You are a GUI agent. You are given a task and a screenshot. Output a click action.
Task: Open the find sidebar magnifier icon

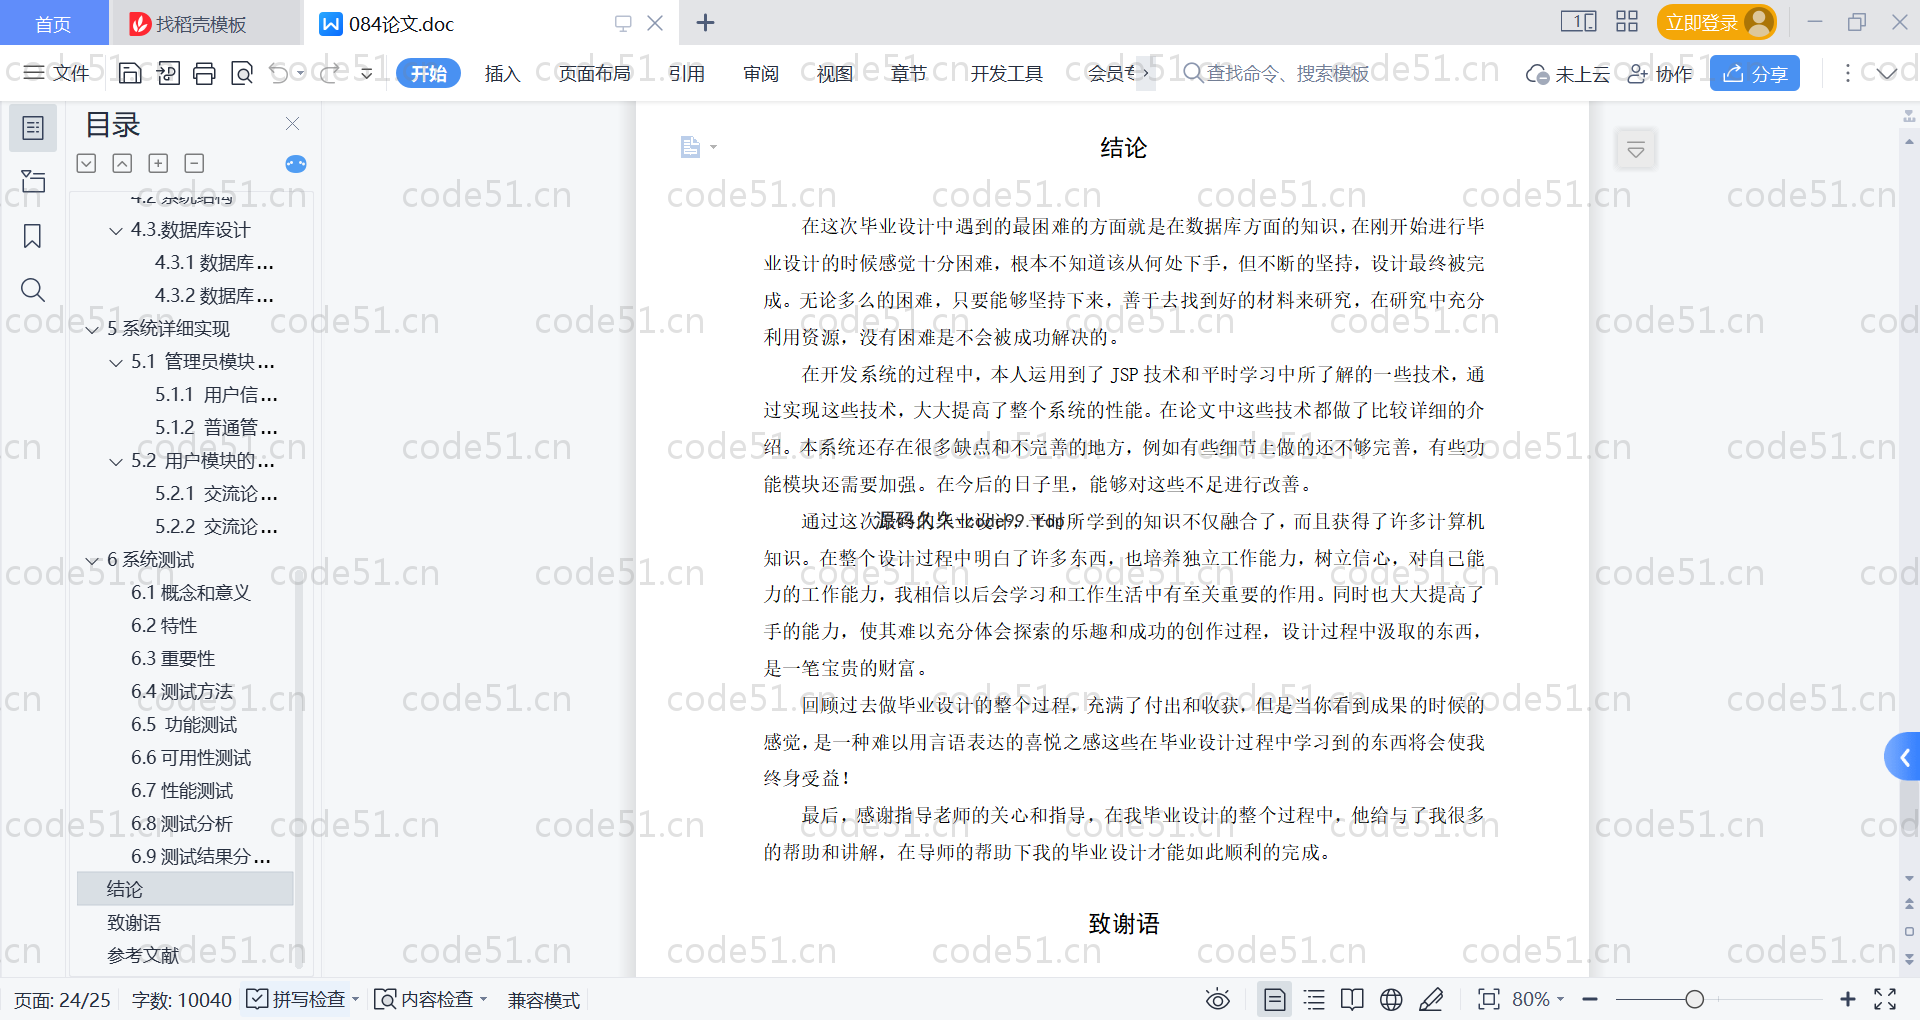(x=33, y=290)
